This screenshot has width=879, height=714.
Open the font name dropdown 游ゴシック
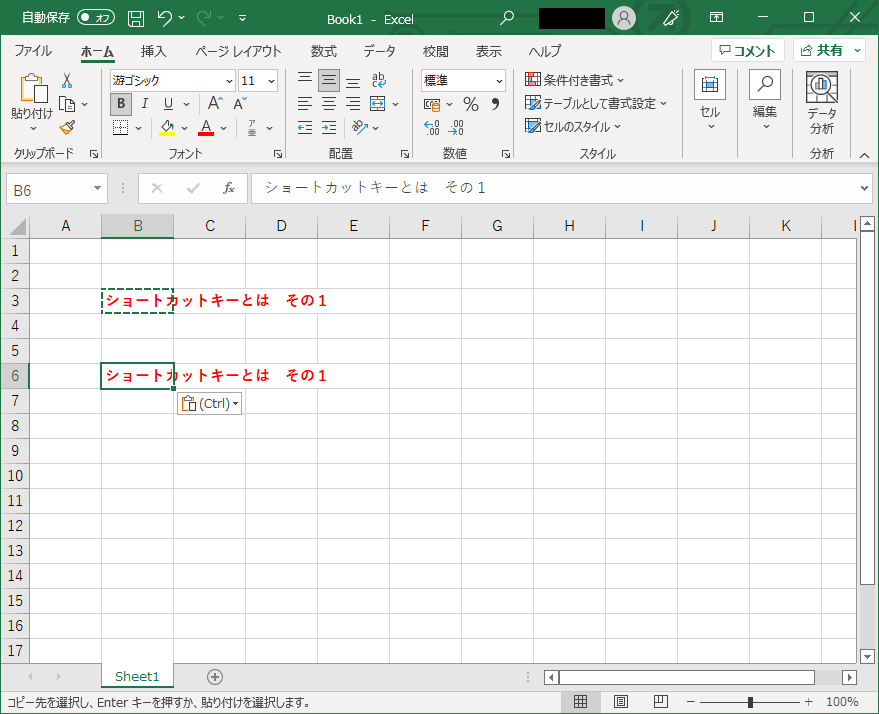pyautogui.click(x=229, y=81)
